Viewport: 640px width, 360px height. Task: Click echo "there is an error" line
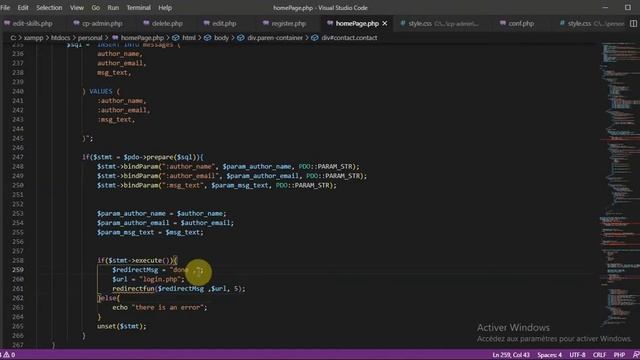coord(160,307)
